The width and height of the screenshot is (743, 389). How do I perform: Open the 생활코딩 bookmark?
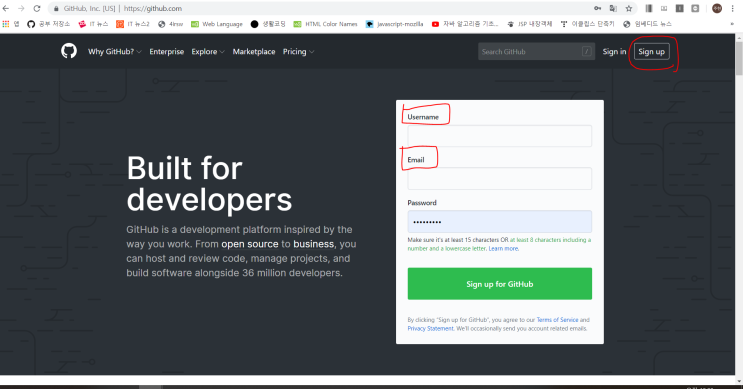(268, 24)
